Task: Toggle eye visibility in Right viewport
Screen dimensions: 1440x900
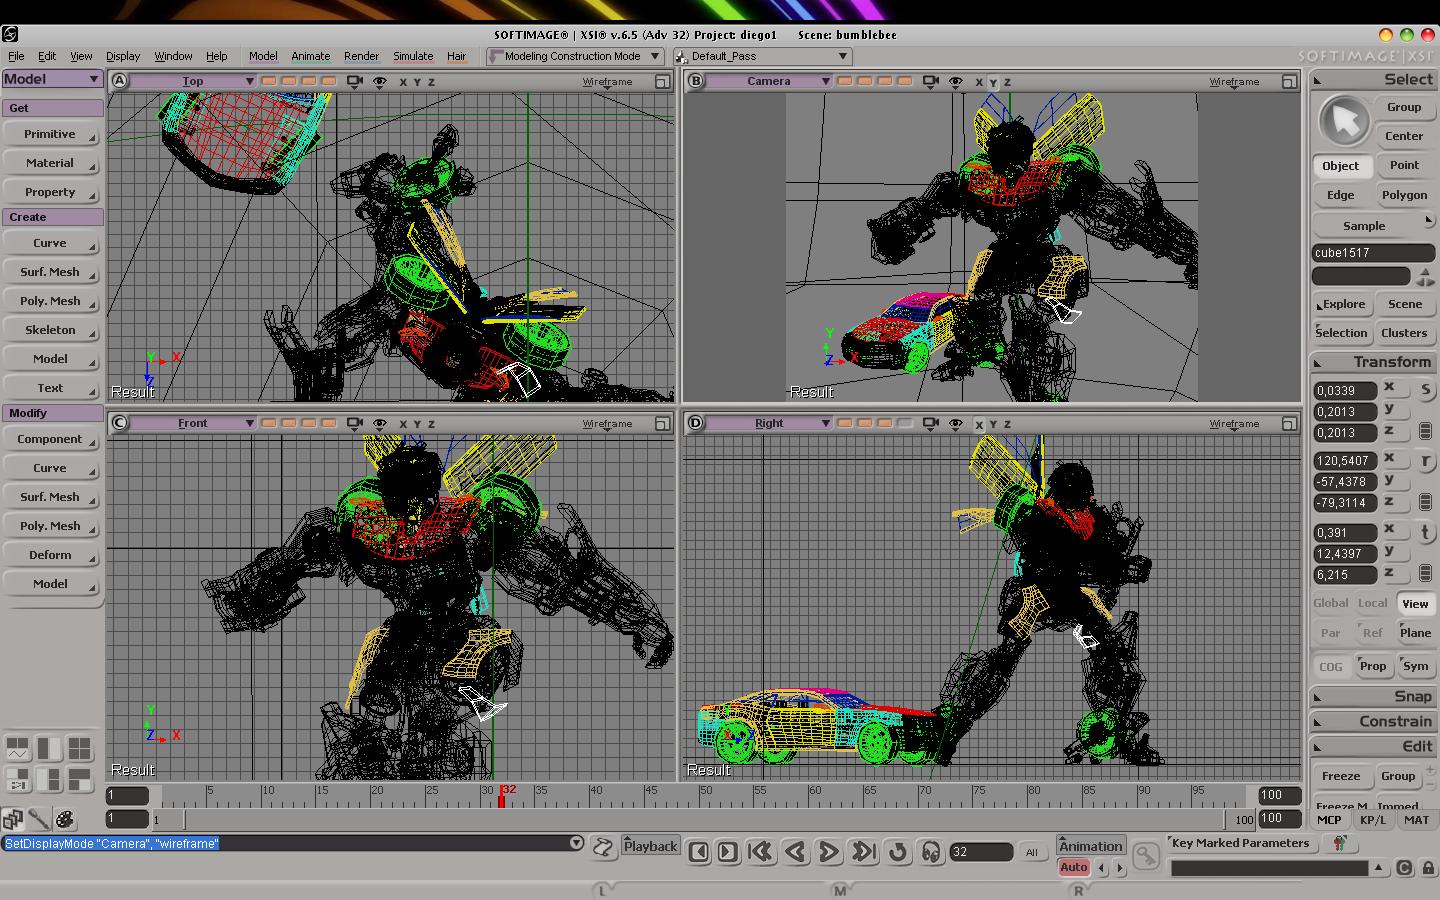Action: tap(956, 423)
